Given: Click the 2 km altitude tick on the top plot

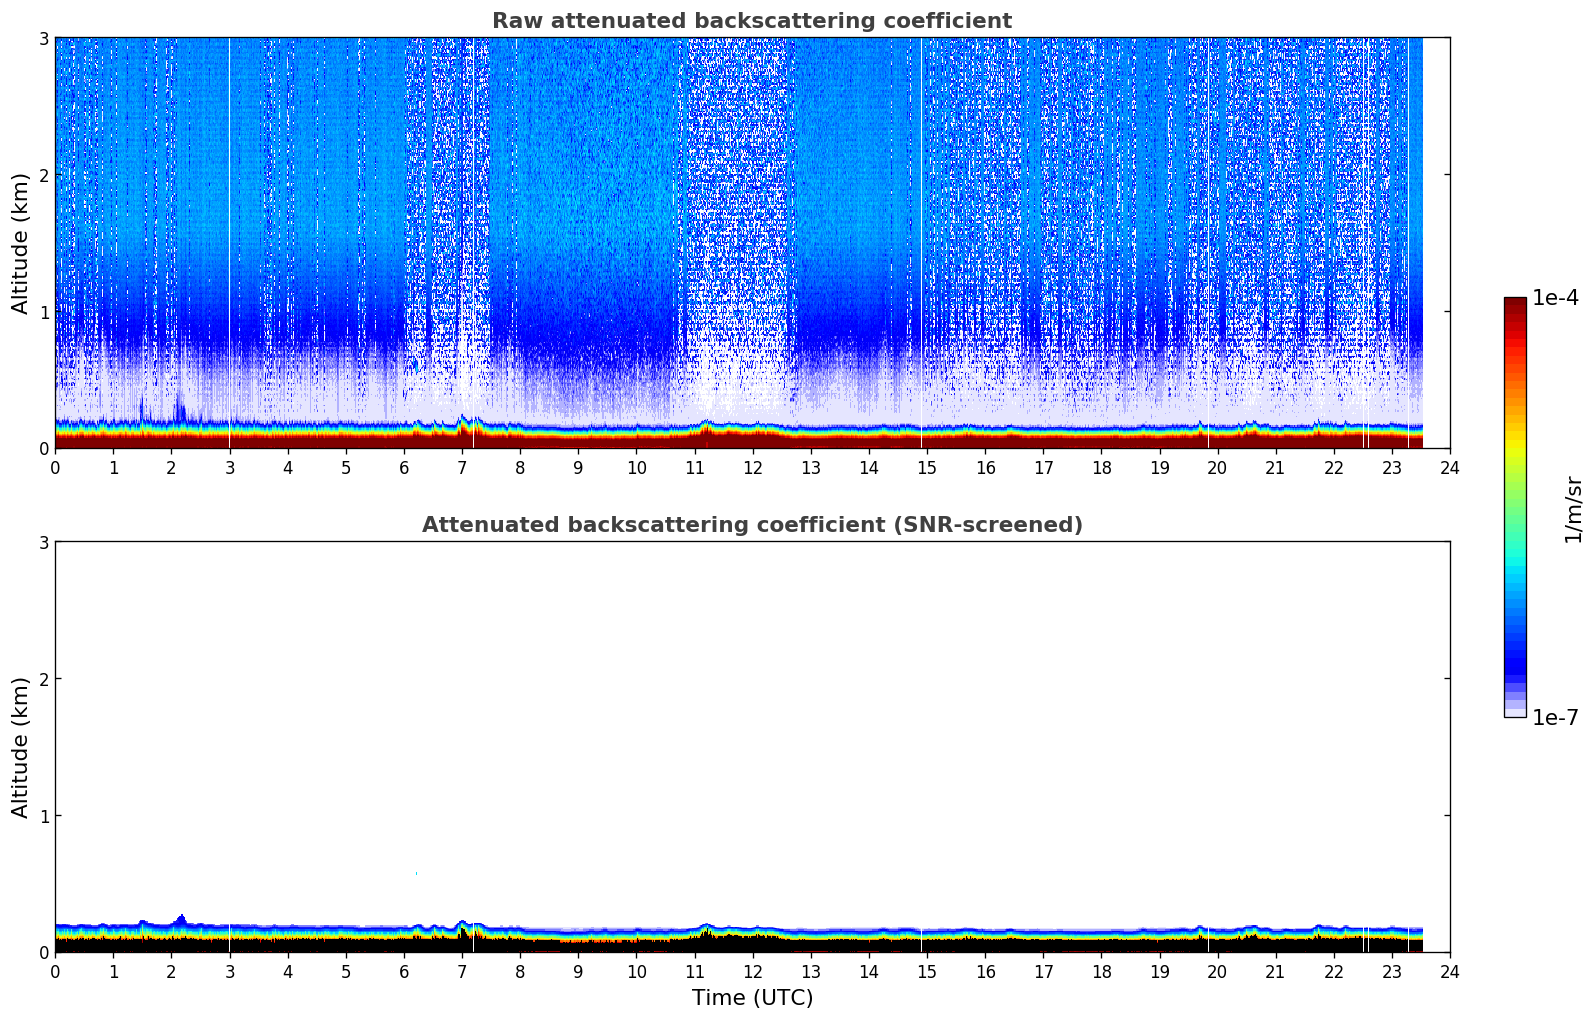Looking at the screenshot, I should (42, 175).
